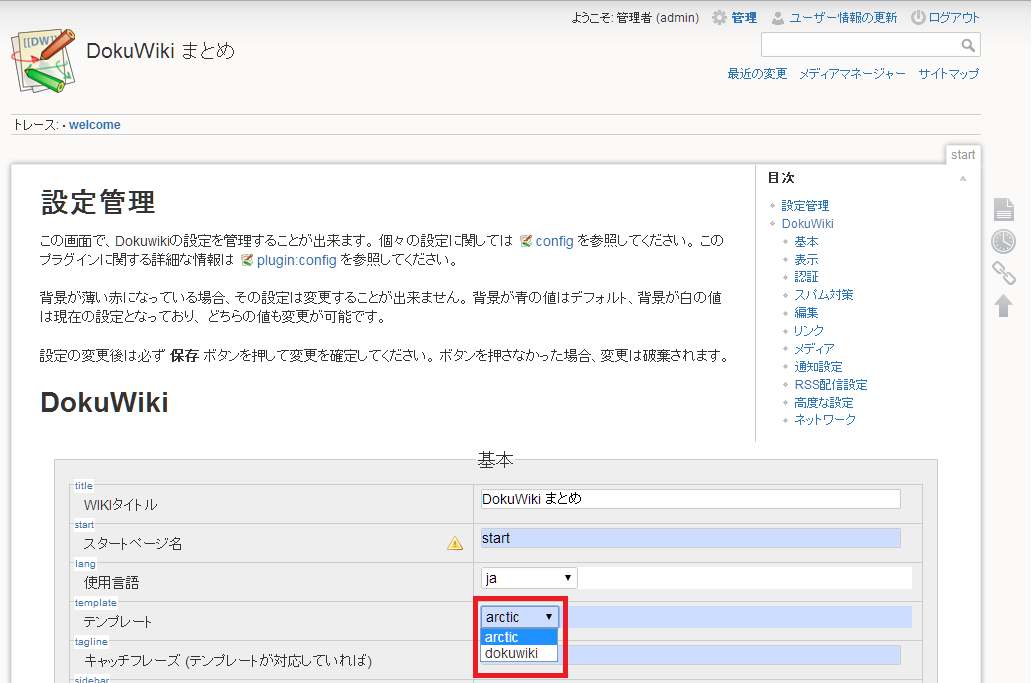The image size is (1033, 683).
Task: Open the show page icon in sidebar
Action: (x=1004, y=209)
